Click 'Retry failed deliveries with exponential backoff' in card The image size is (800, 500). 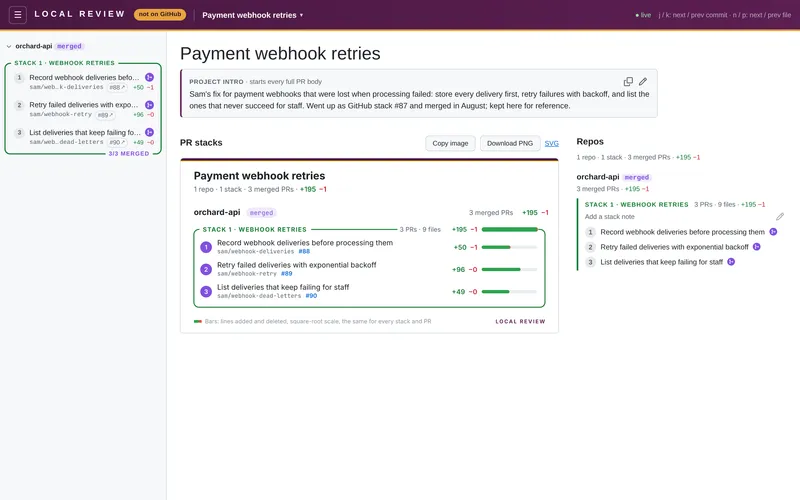point(296,265)
